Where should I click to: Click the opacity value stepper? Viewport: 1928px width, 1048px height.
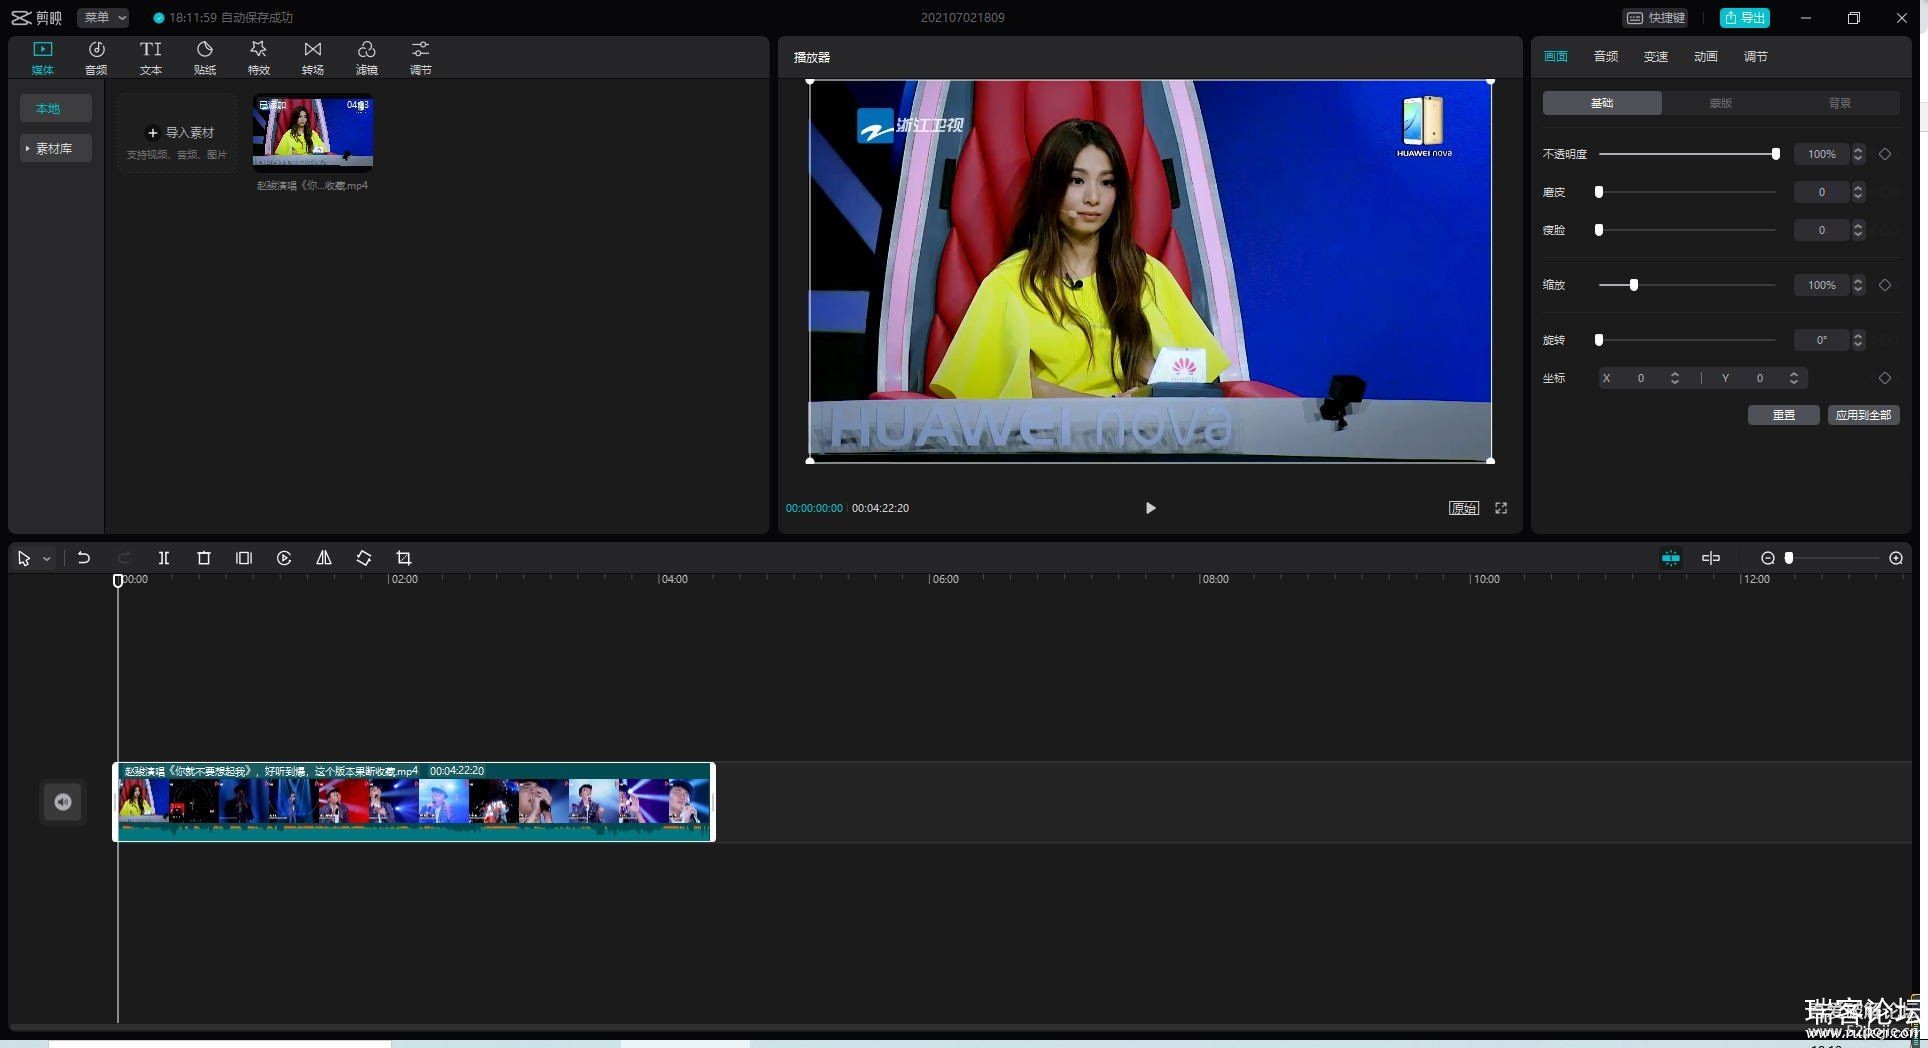click(x=1858, y=154)
